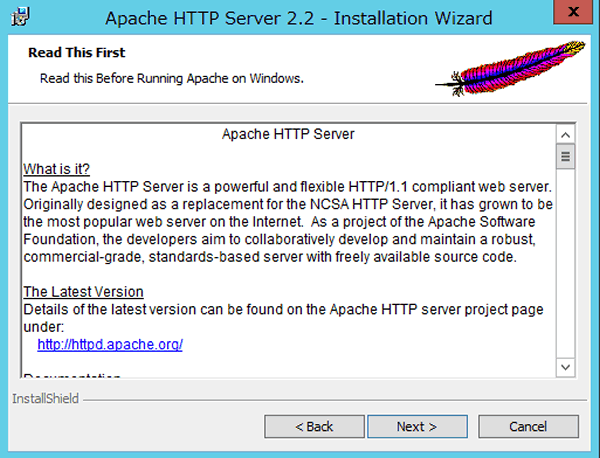
Task: Cancel the Apache installation
Action: (x=527, y=426)
